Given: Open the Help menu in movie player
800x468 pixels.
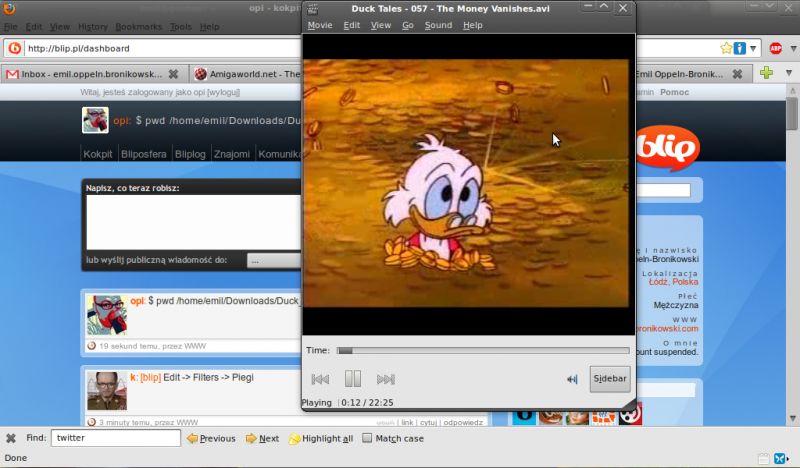Looking at the screenshot, I should [472, 25].
